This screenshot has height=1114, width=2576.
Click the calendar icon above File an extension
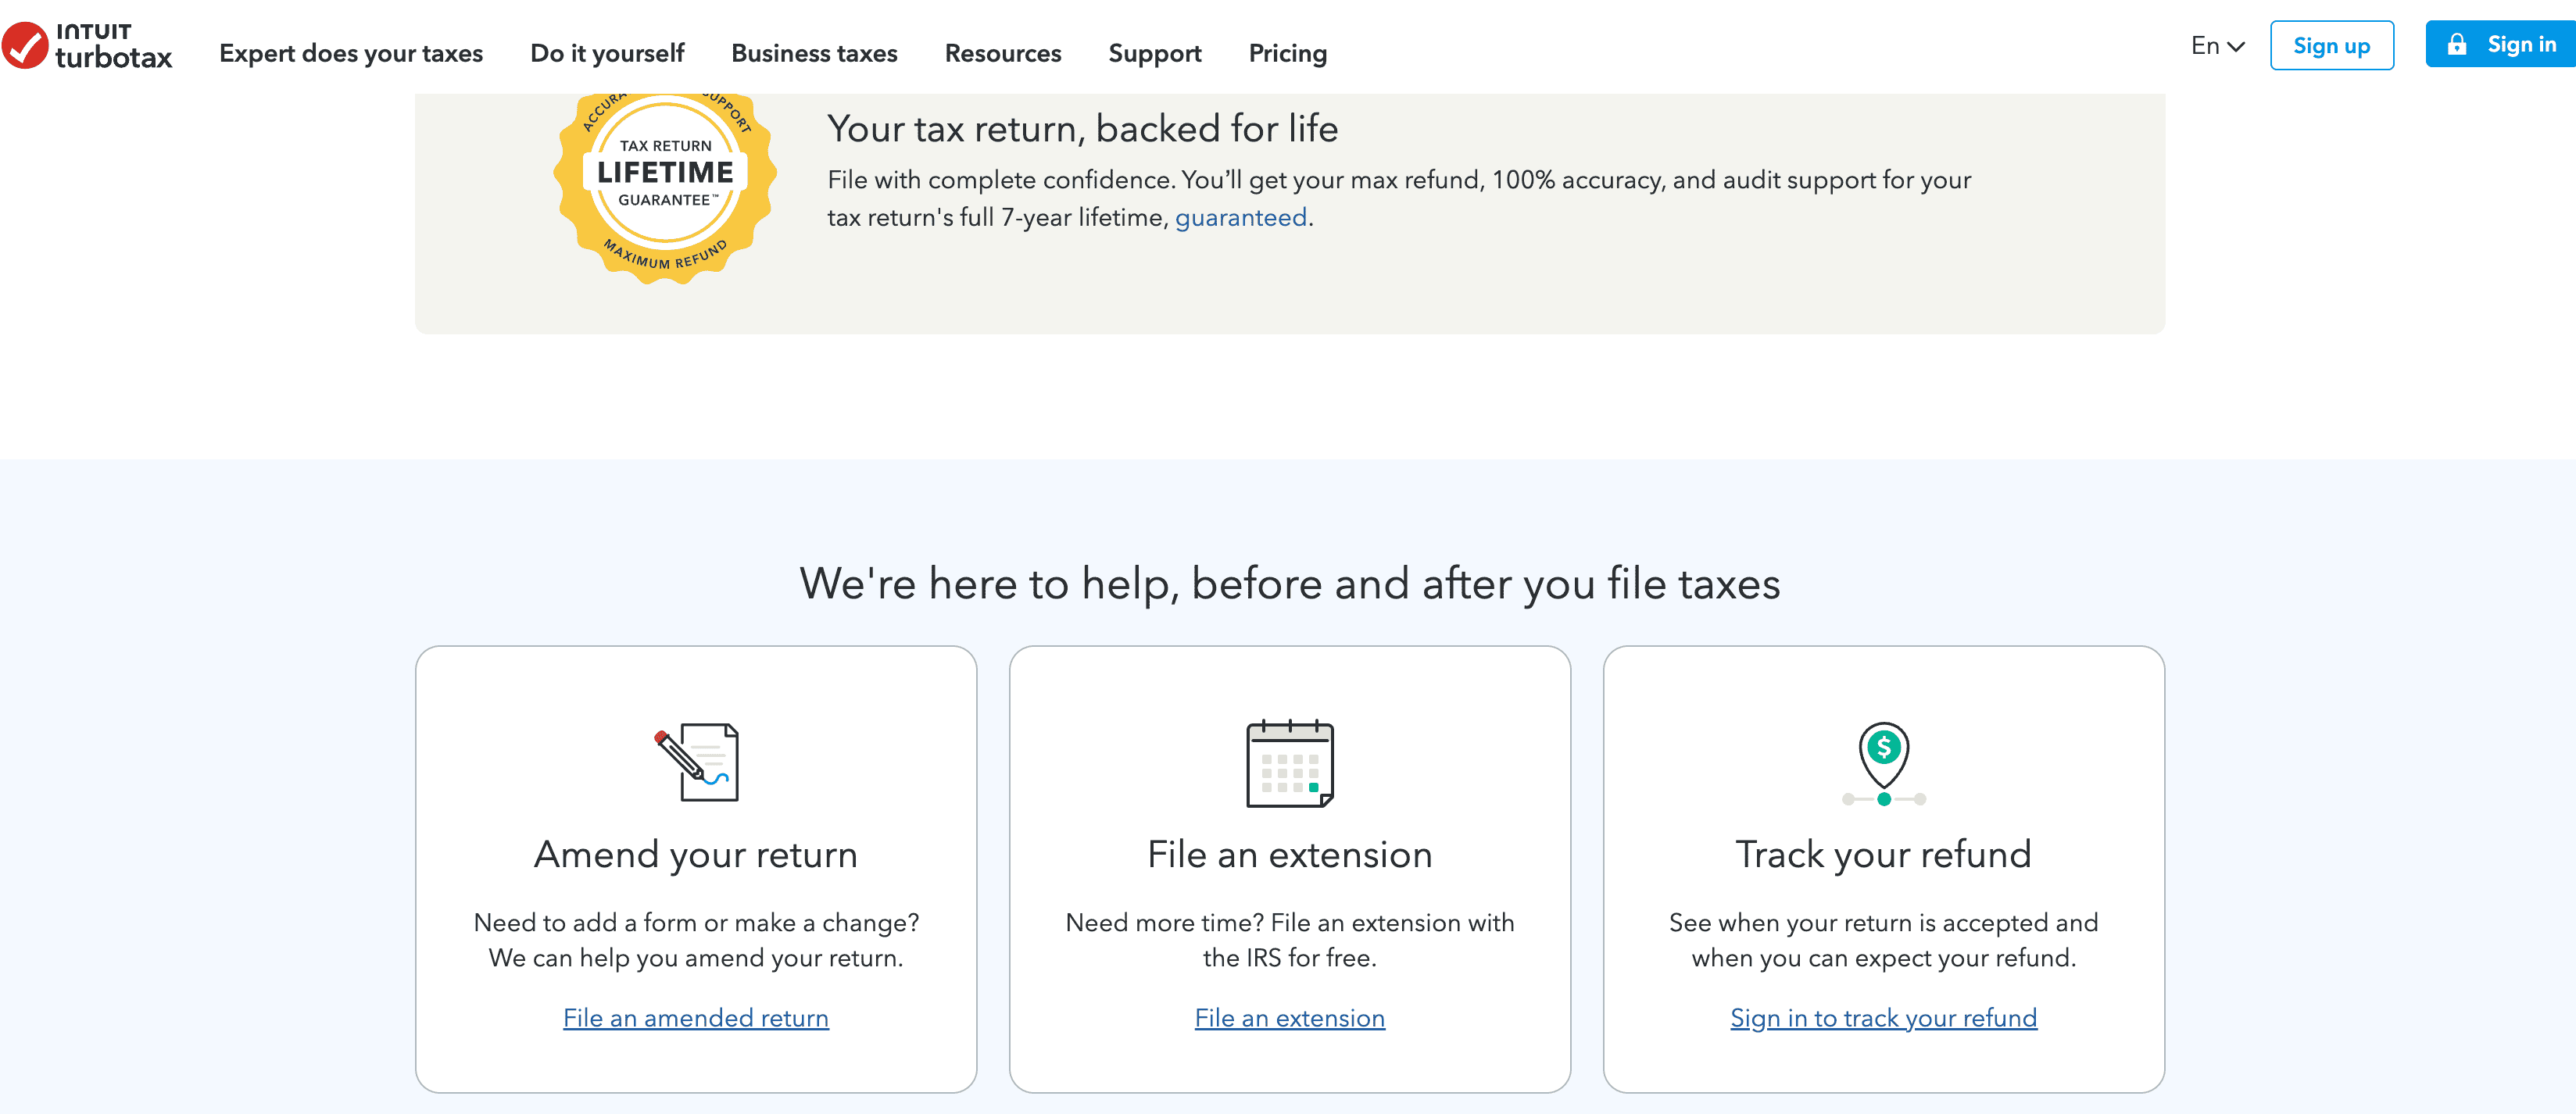tap(1290, 764)
